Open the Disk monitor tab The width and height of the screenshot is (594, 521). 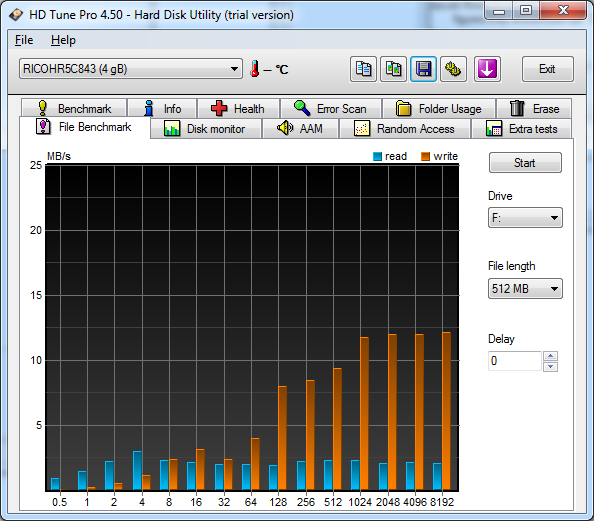coord(205,129)
